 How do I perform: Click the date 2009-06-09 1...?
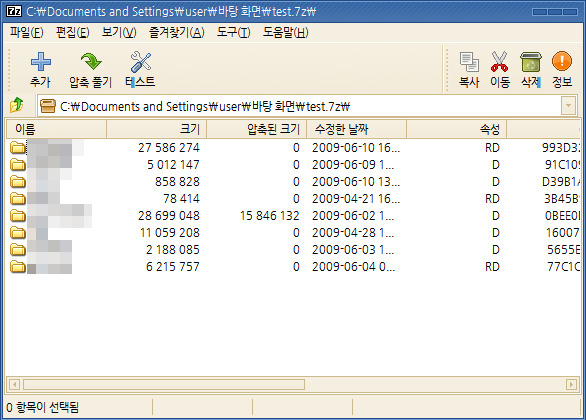[x=353, y=165]
